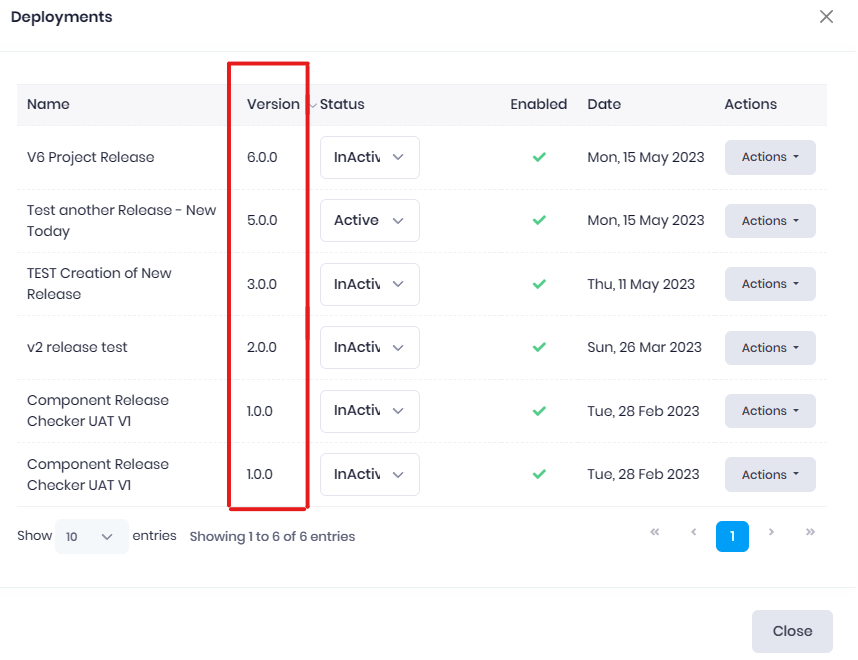
Task: Select page 1 in pagination
Action: pos(732,537)
